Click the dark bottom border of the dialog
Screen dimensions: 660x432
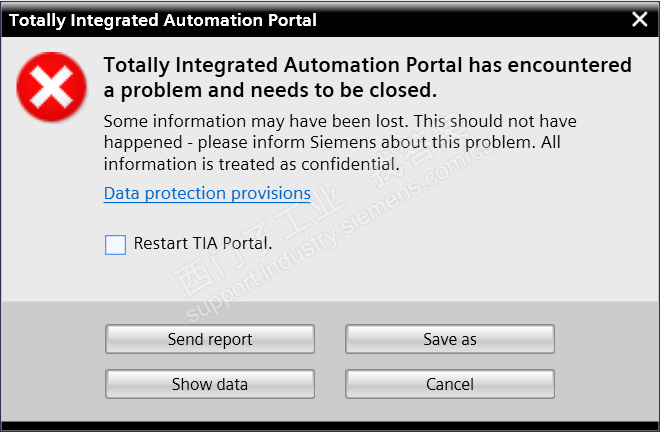click(330, 426)
